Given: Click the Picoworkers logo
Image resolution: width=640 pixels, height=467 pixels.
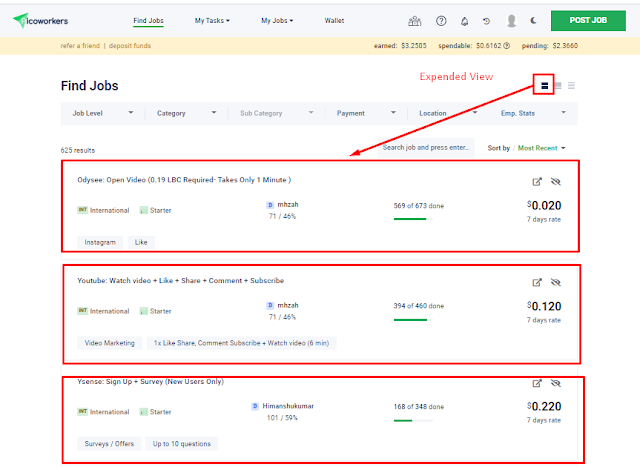Looking at the screenshot, I should coord(40,20).
